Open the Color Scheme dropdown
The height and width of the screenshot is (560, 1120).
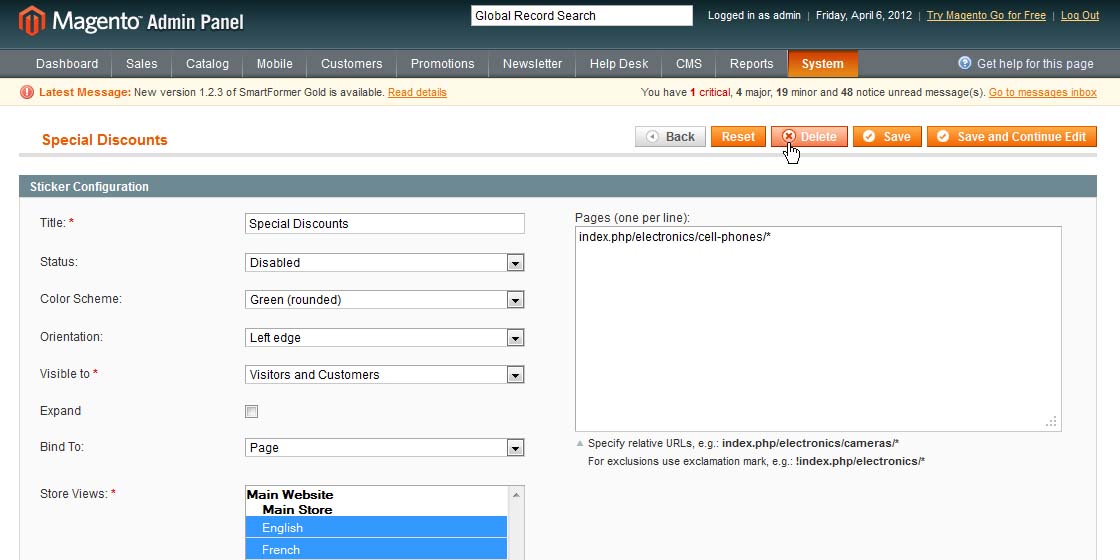click(384, 300)
